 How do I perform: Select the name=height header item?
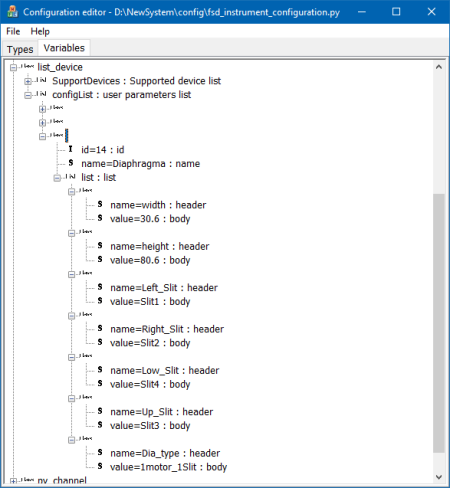coord(160,246)
